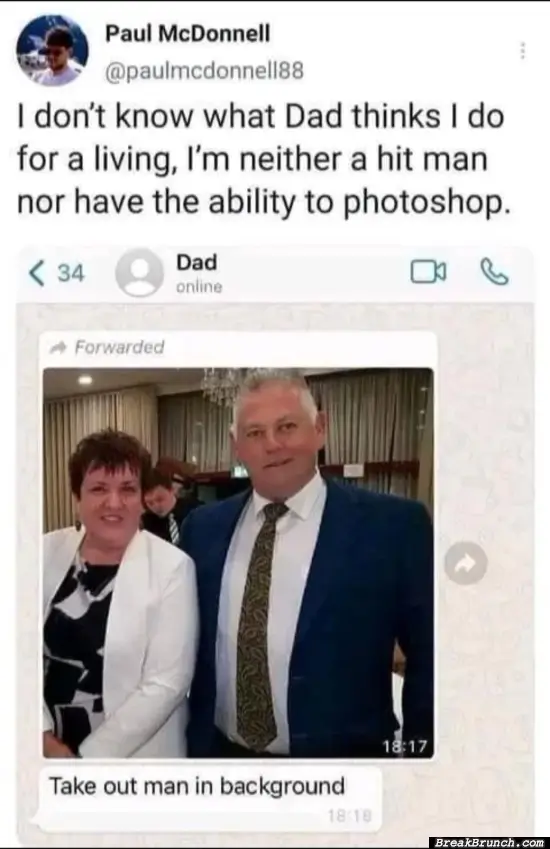Click the online status text
This screenshot has height=849, width=550.
point(199,286)
